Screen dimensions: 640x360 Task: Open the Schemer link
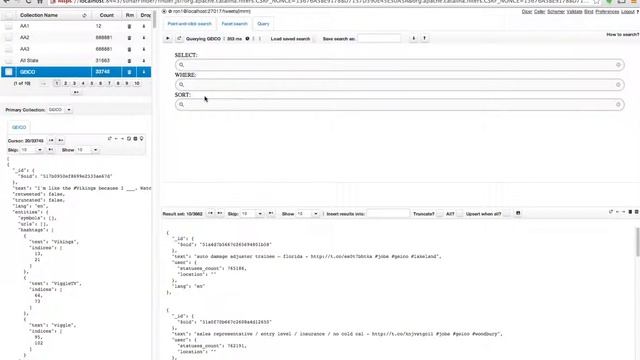(x=556, y=11)
